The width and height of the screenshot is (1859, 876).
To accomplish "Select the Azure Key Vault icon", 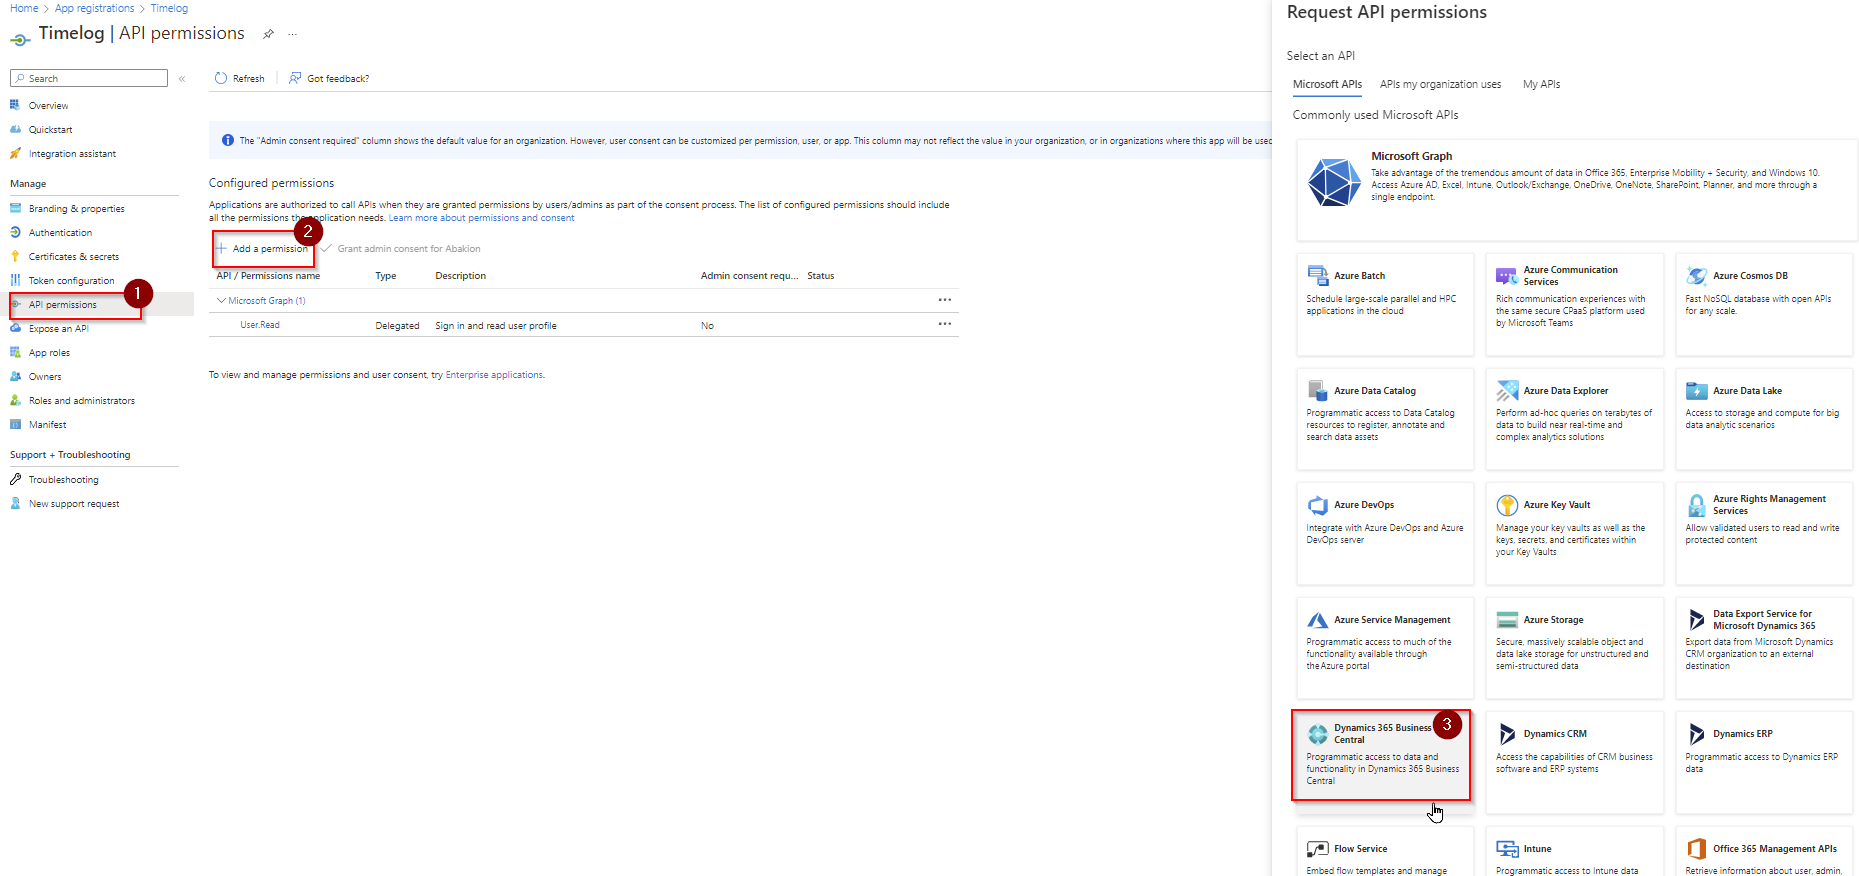I will (x=1507, y=506).
